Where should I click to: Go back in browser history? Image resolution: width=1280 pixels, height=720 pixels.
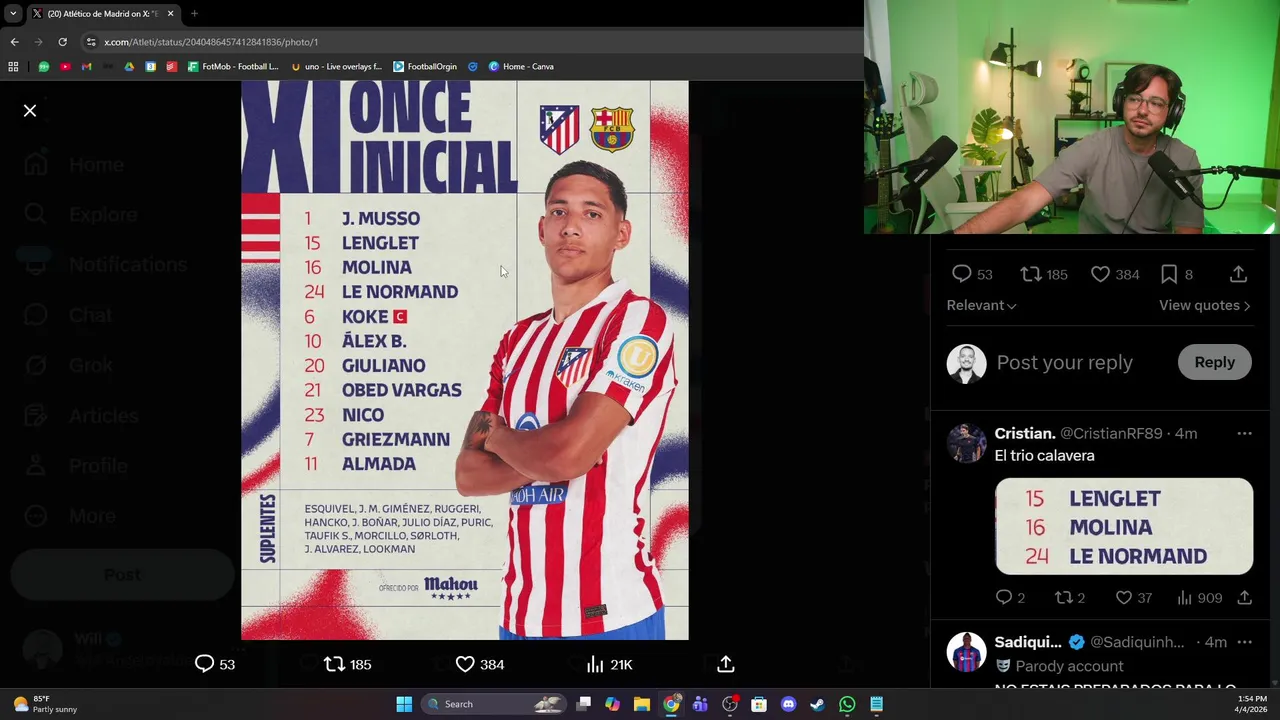point(14,42)
